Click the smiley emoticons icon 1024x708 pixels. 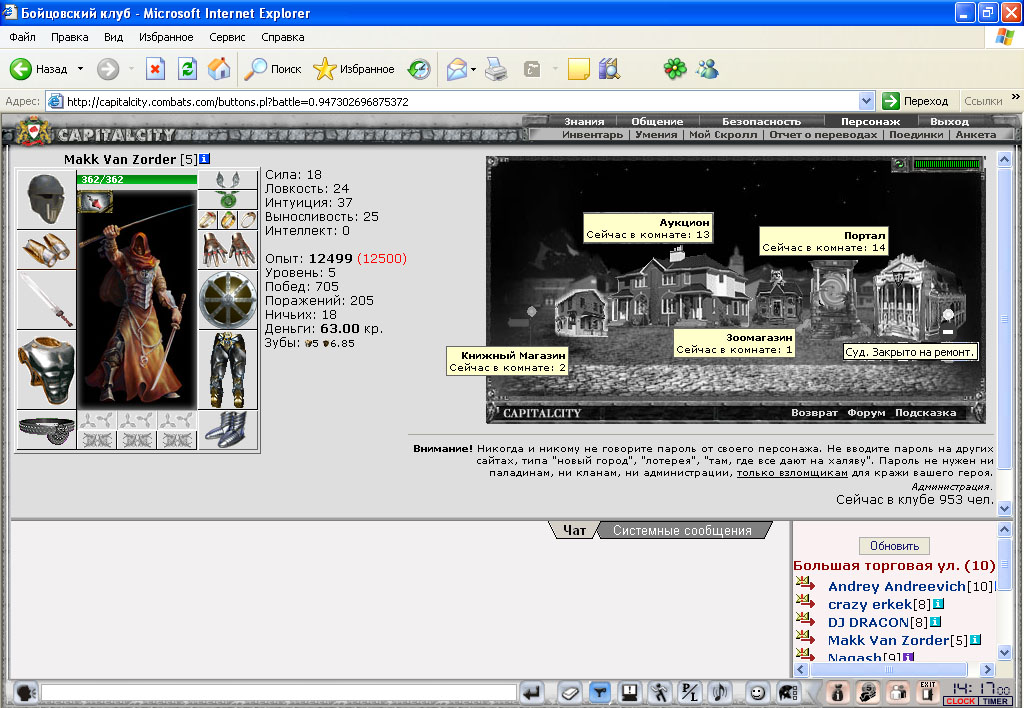point(757,692)
